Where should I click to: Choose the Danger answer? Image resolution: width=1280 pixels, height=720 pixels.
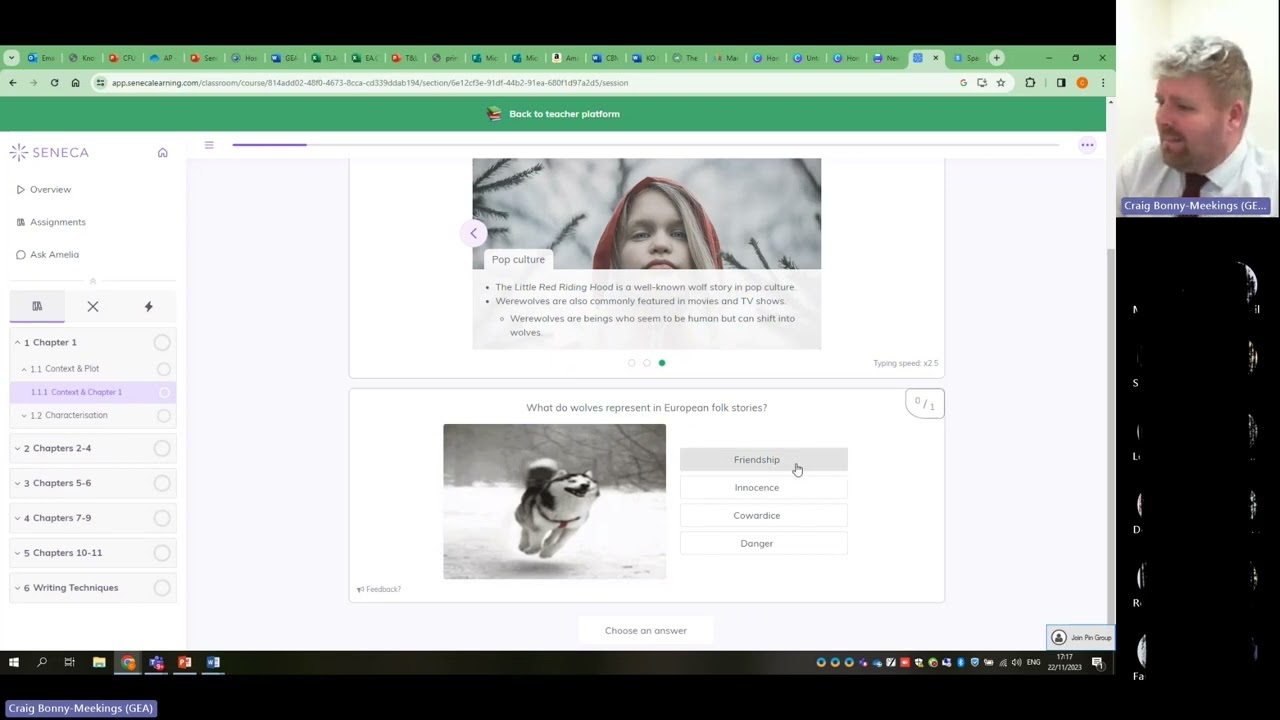click(764, 544)
